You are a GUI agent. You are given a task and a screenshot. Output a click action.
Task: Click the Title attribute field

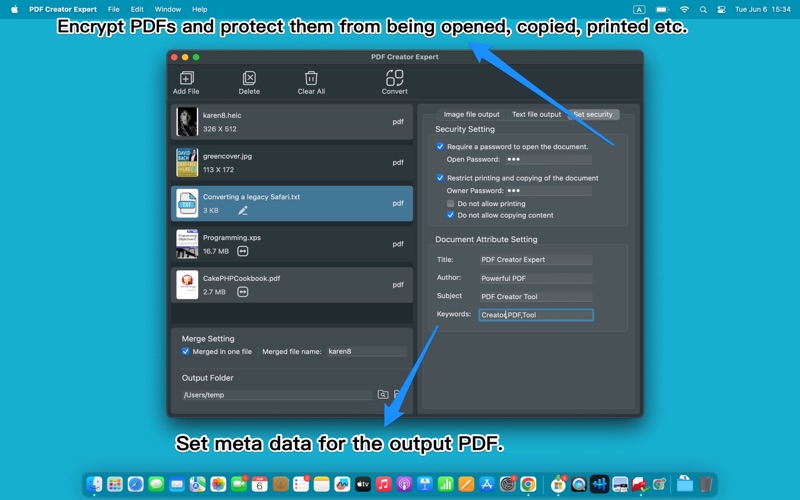536,260
